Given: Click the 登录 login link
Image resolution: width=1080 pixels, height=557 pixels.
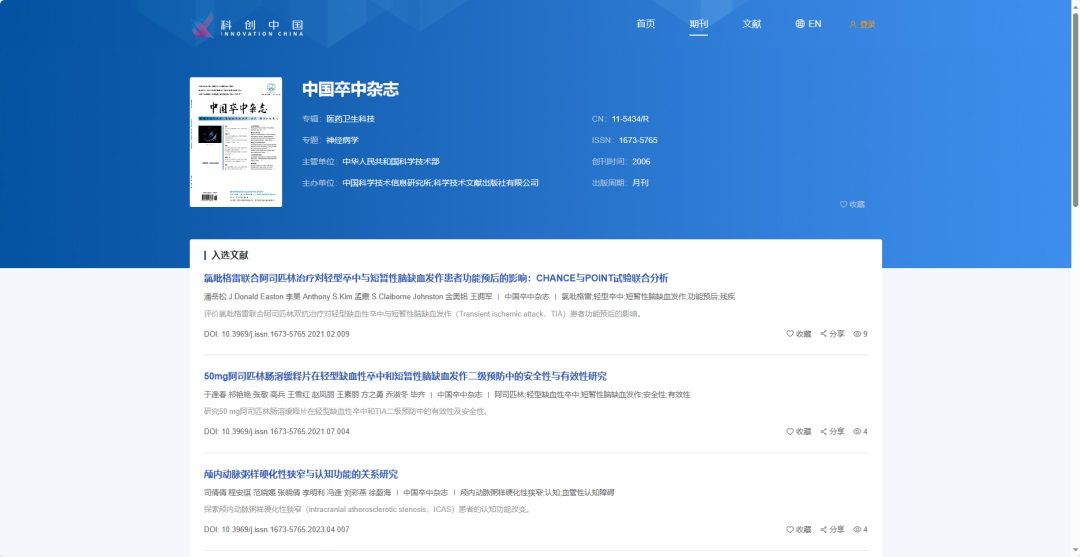Looking at the screenshot, I should coord(862,24).
